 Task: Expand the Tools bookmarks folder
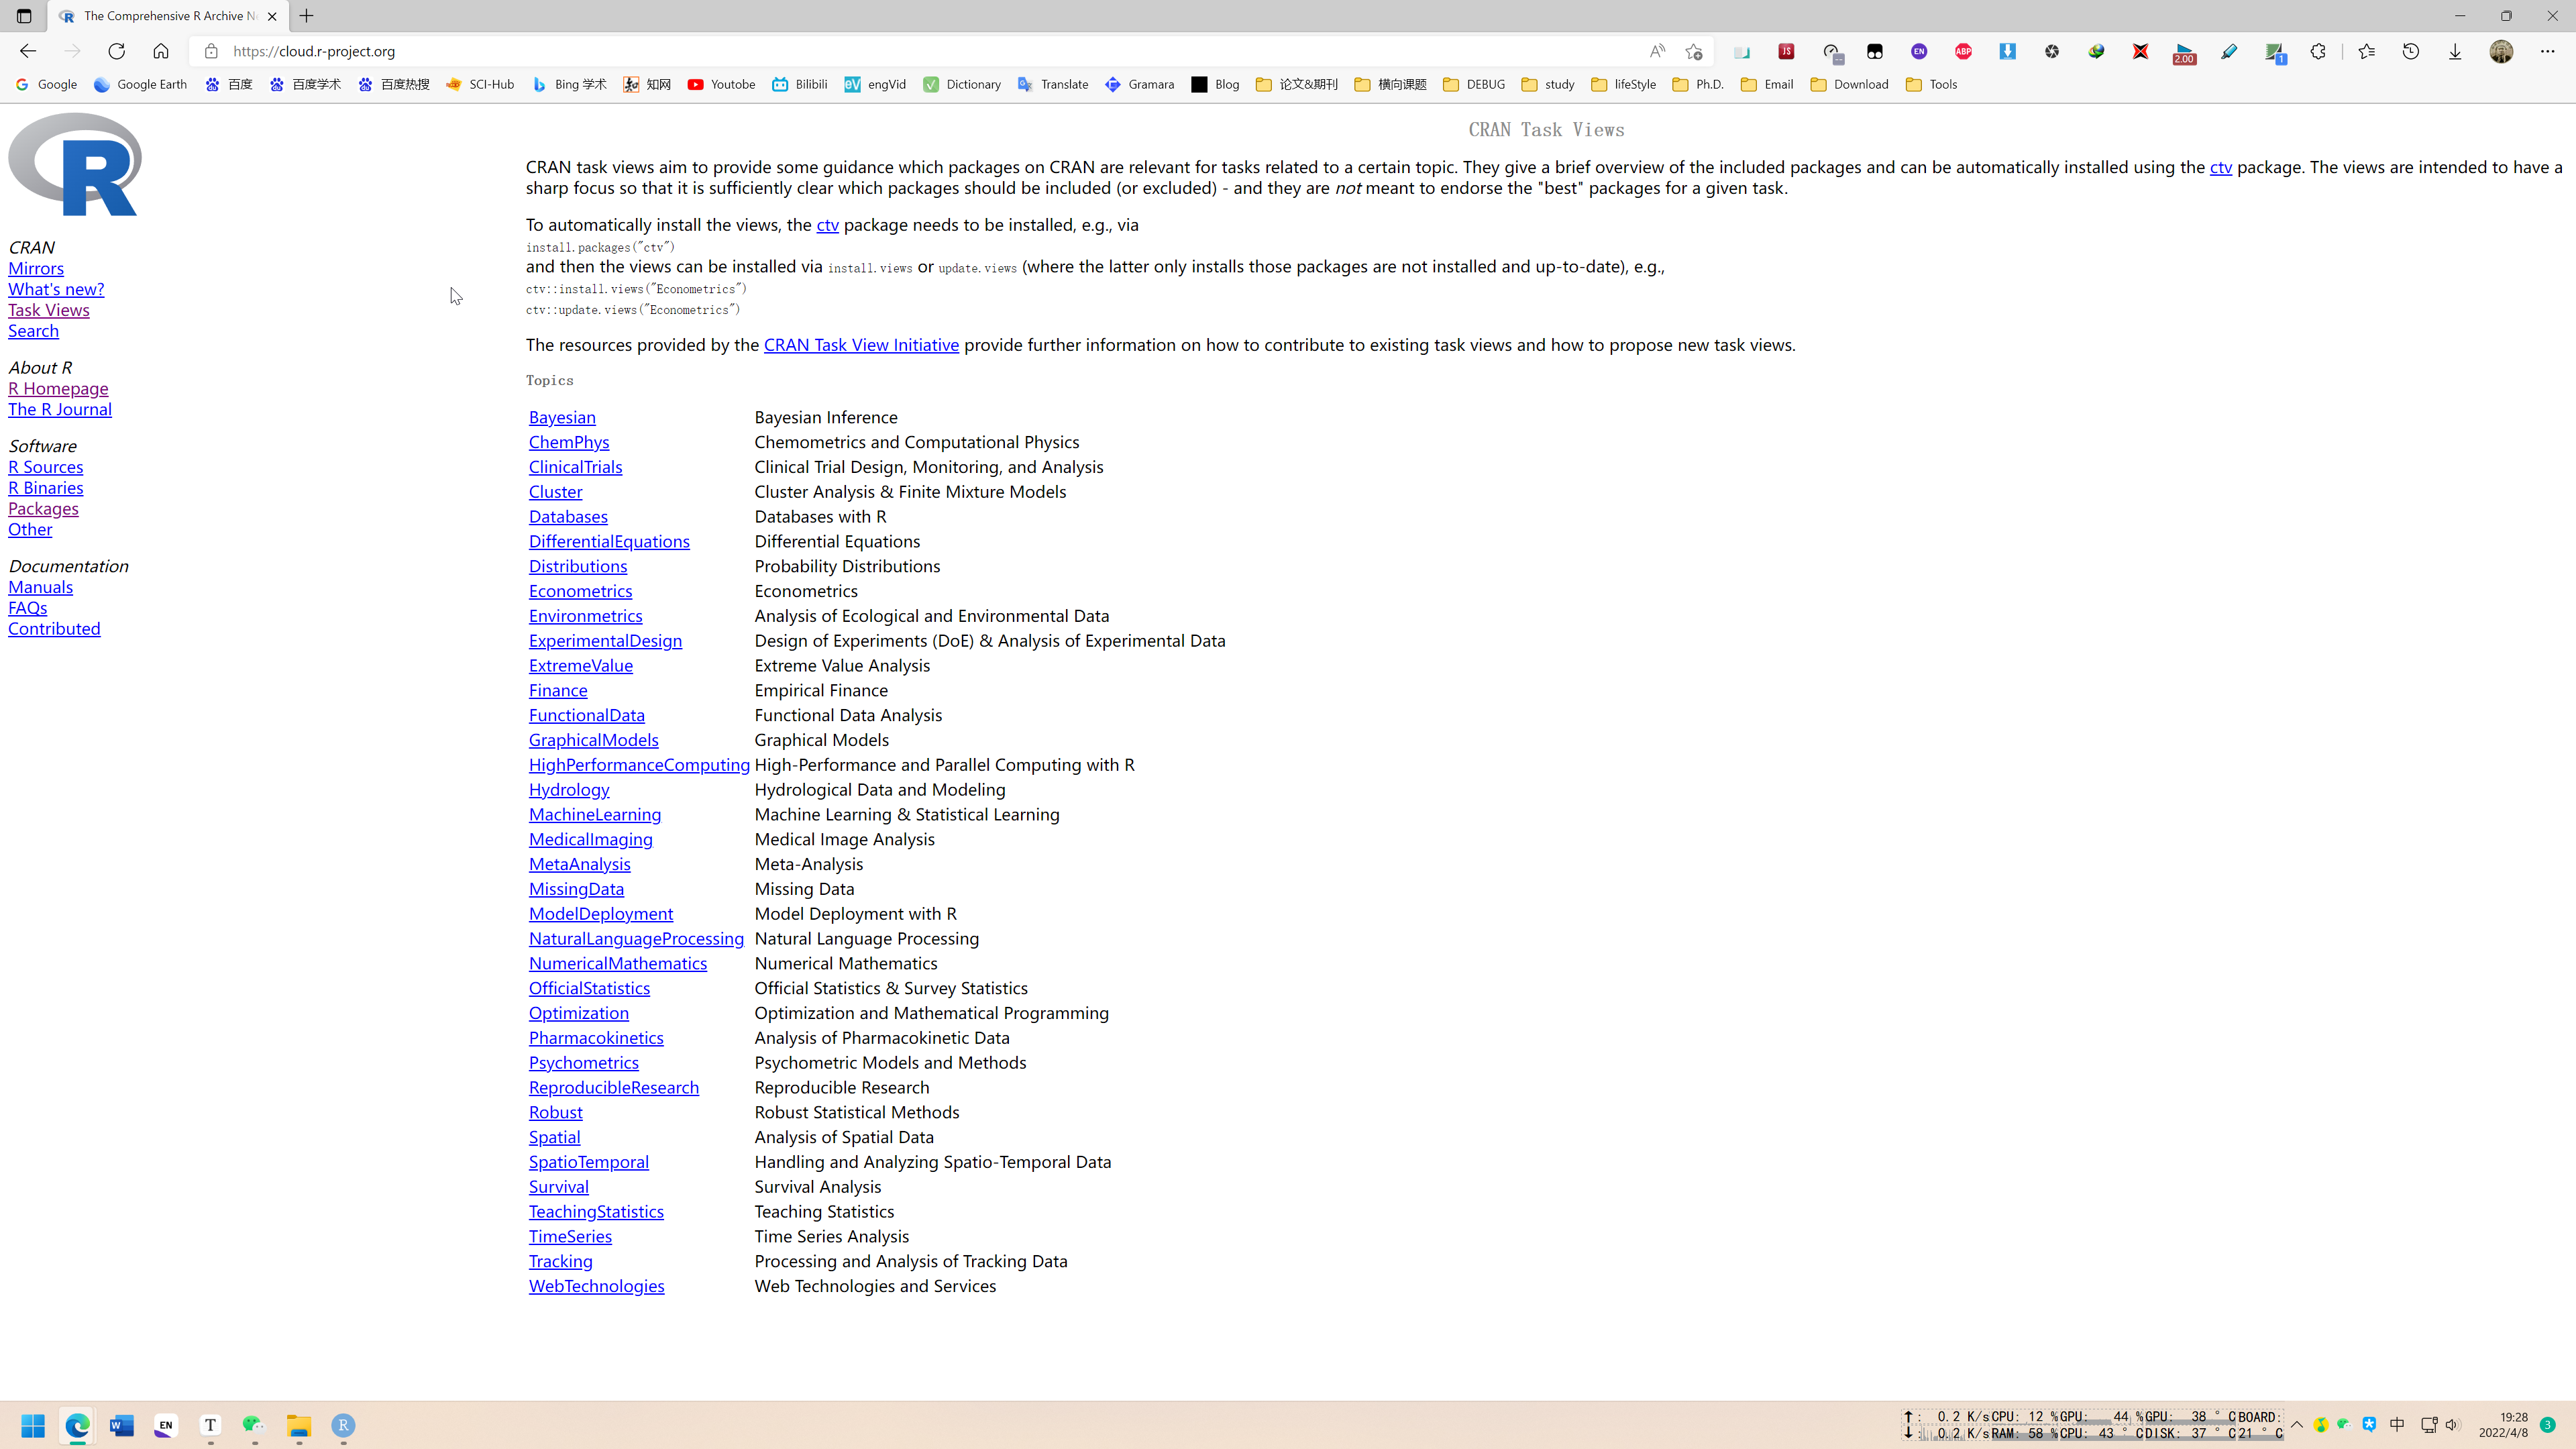tap(1931, 84)
